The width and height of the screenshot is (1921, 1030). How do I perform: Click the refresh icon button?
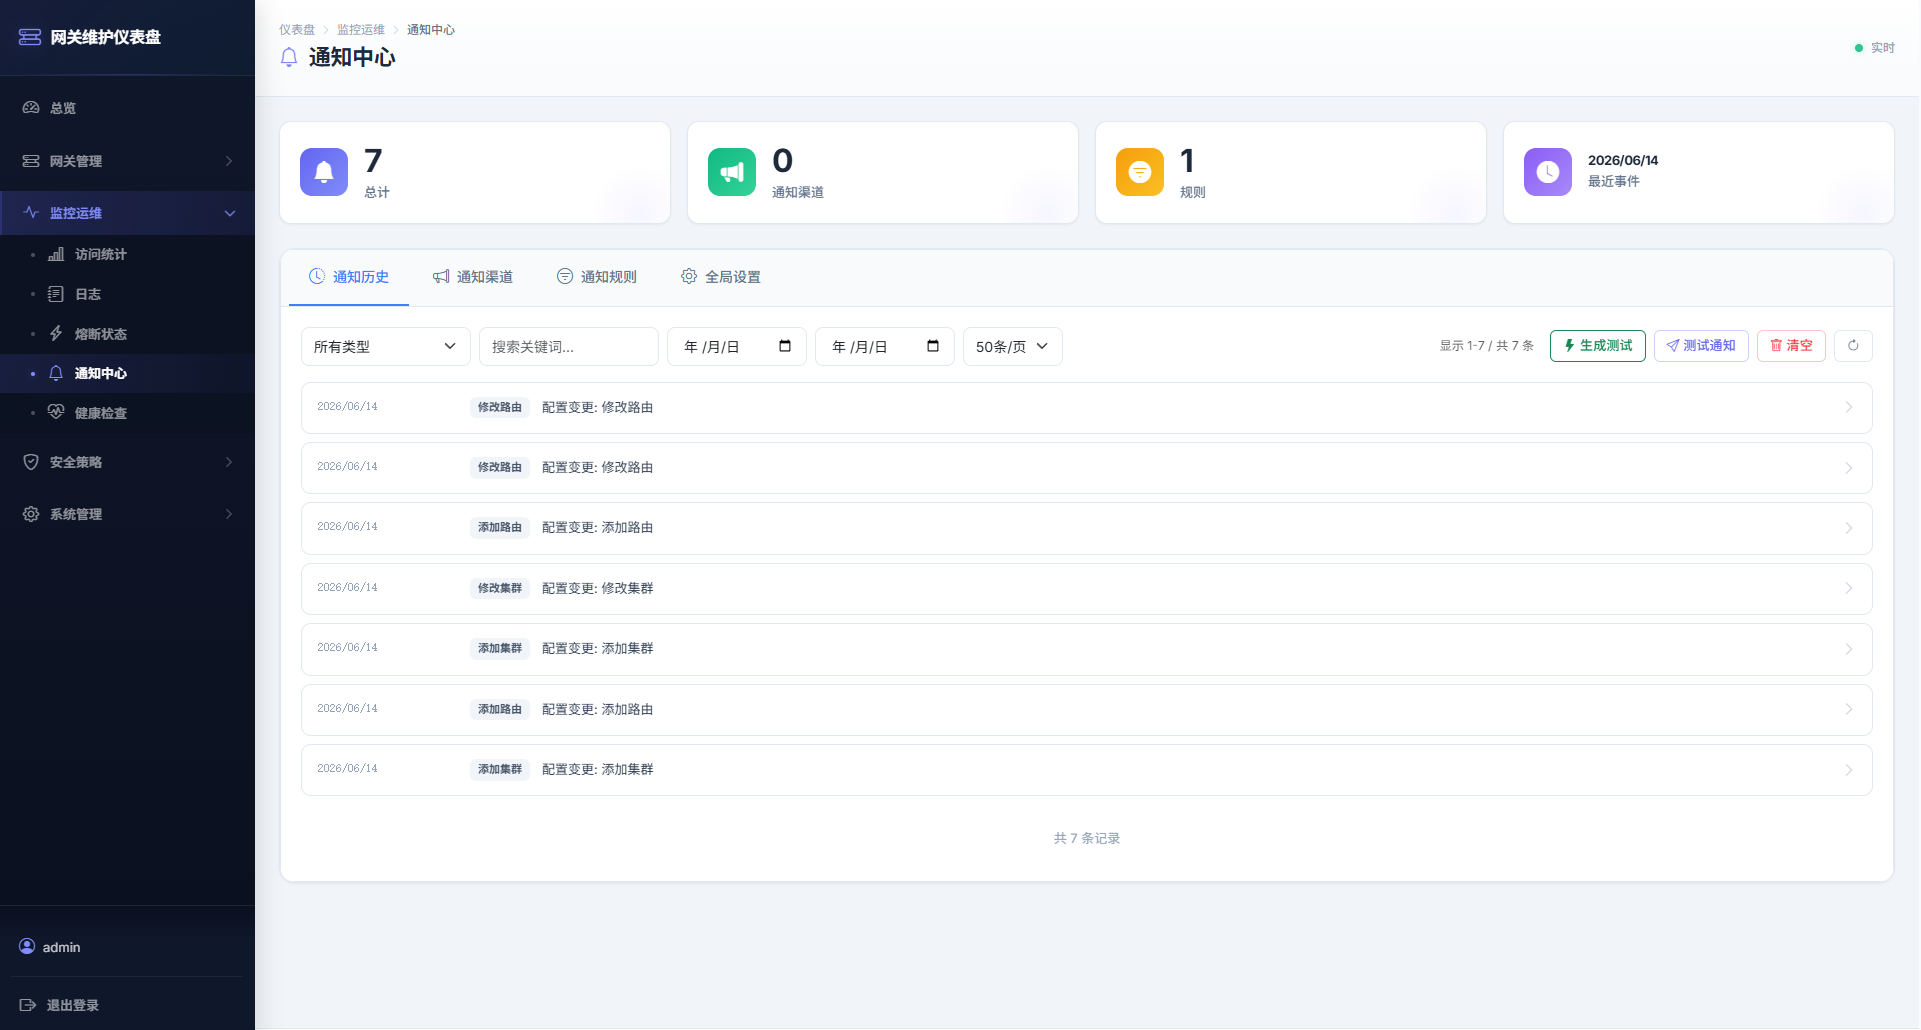tap(1853, 346)
